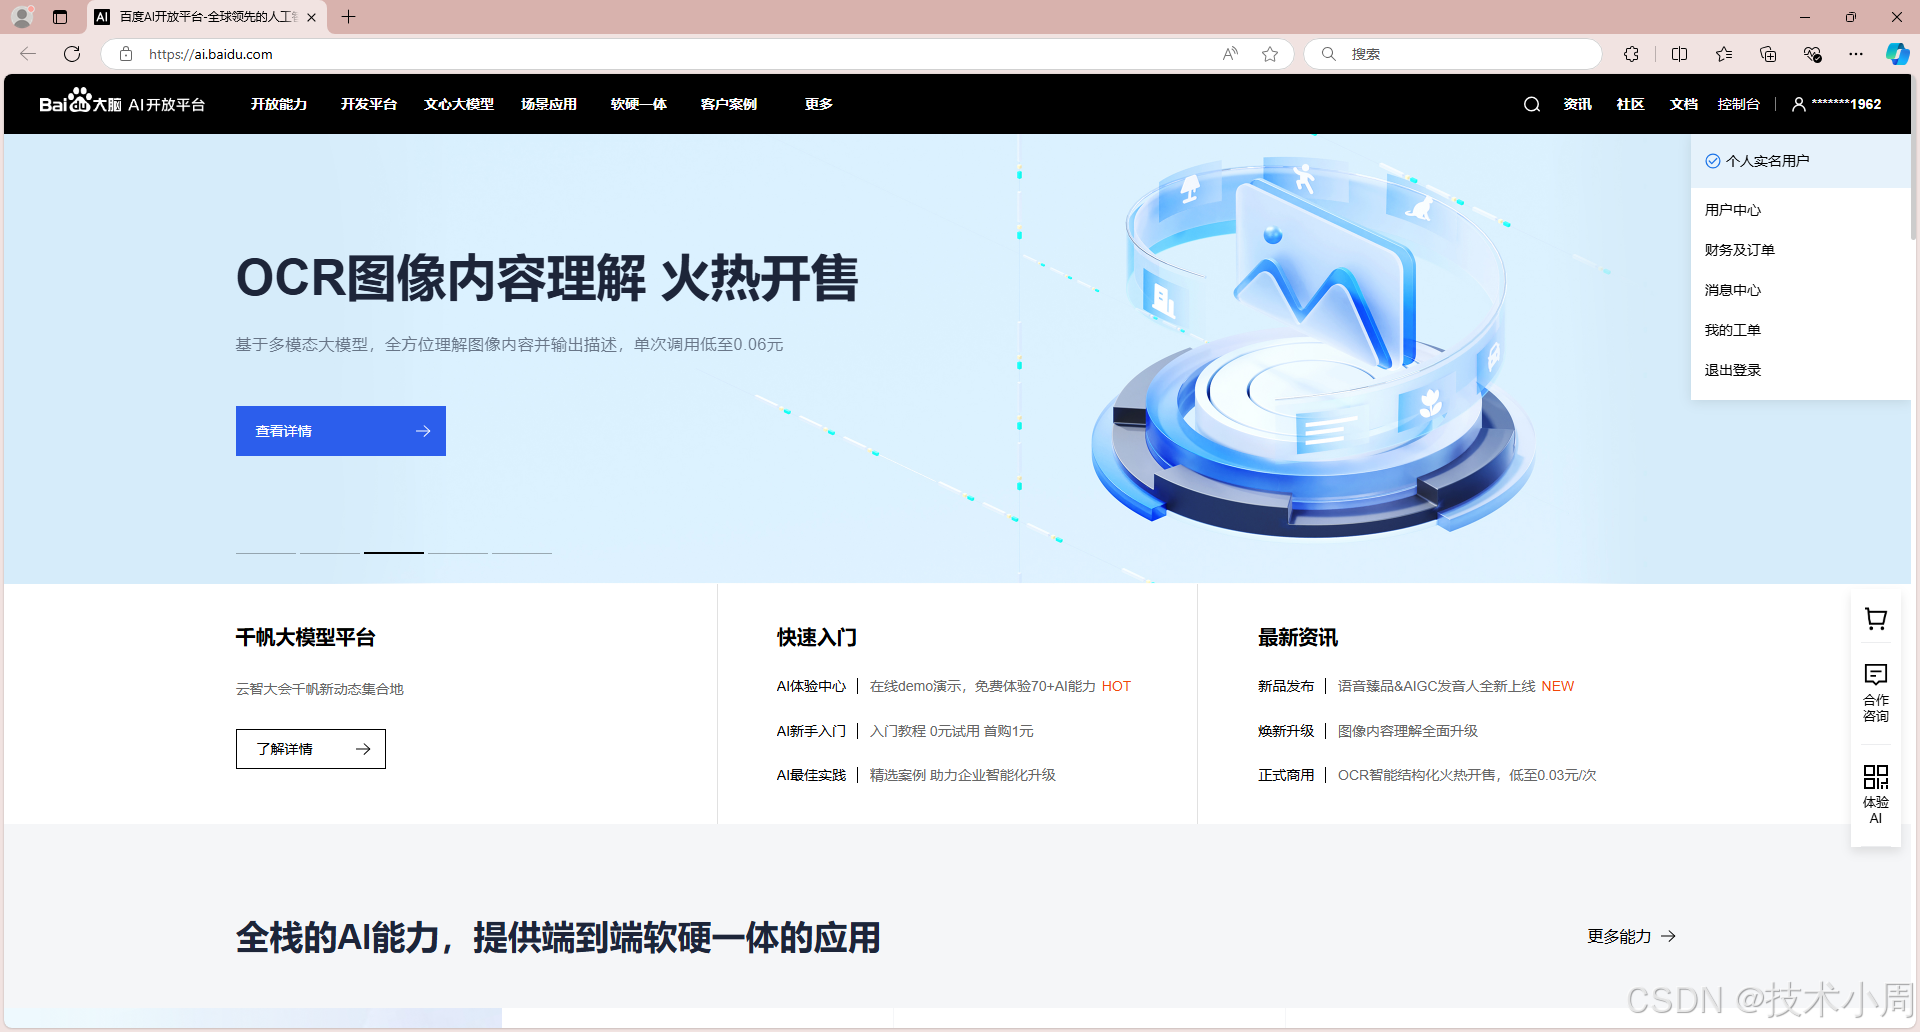The width and height of the screenshot is (1920, 1032).
Task: Click the browser 搜索 search box
Action: click(1453, 54)
